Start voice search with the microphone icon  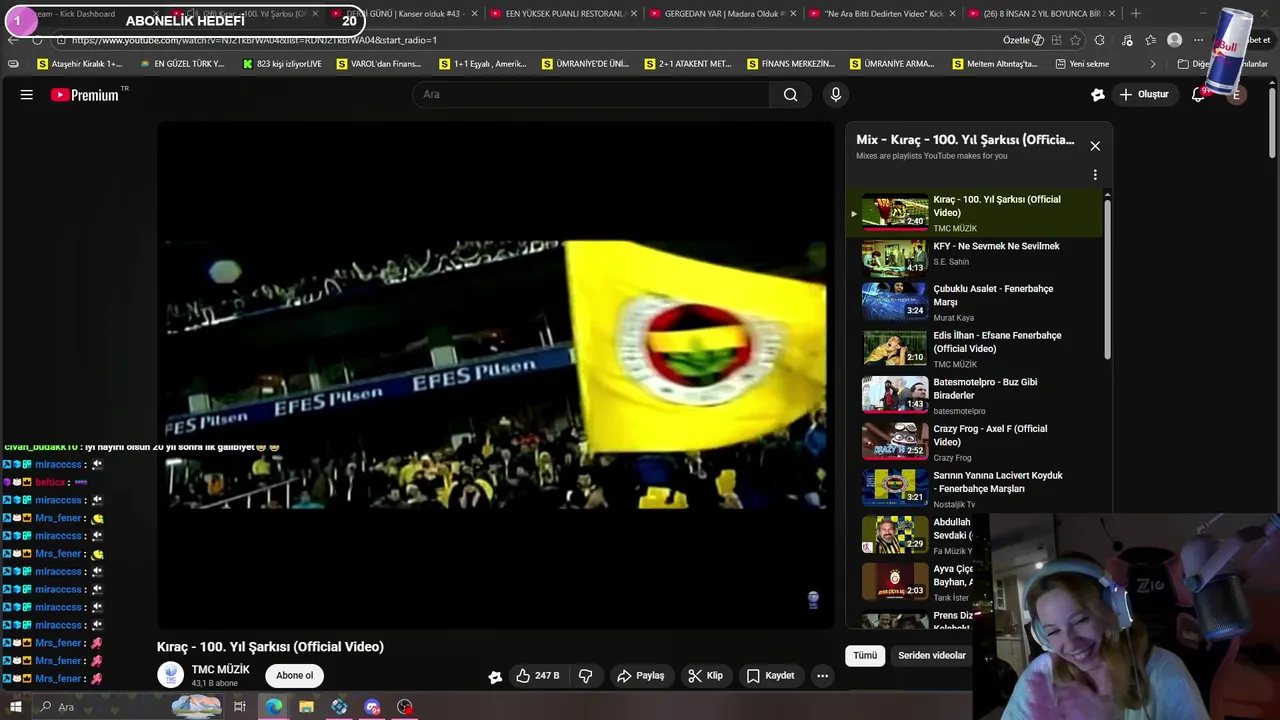[836, 95]
